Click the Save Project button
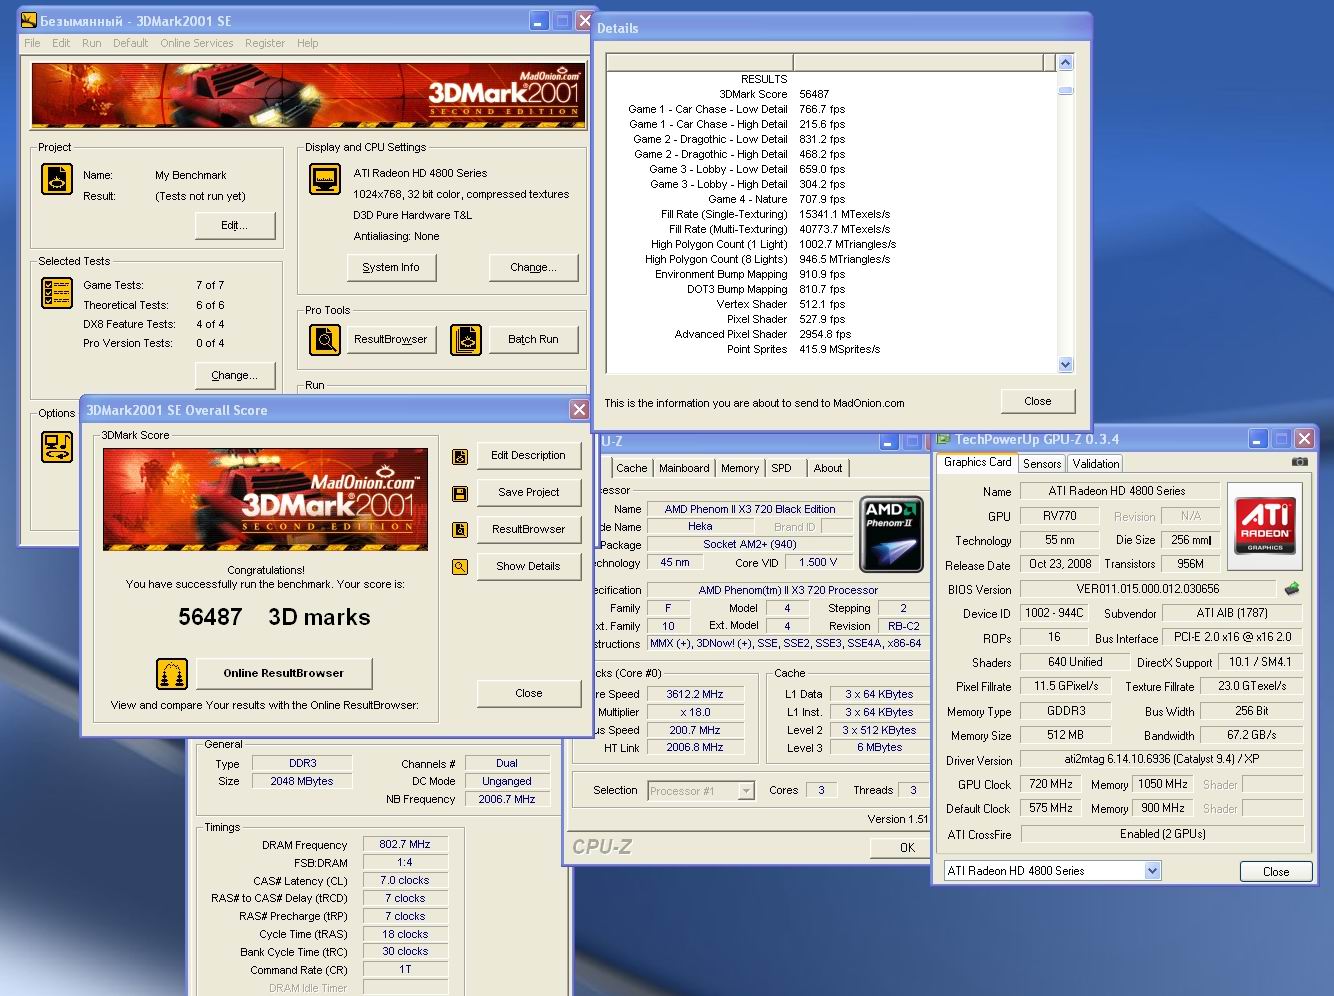 (x=529, y=493)
